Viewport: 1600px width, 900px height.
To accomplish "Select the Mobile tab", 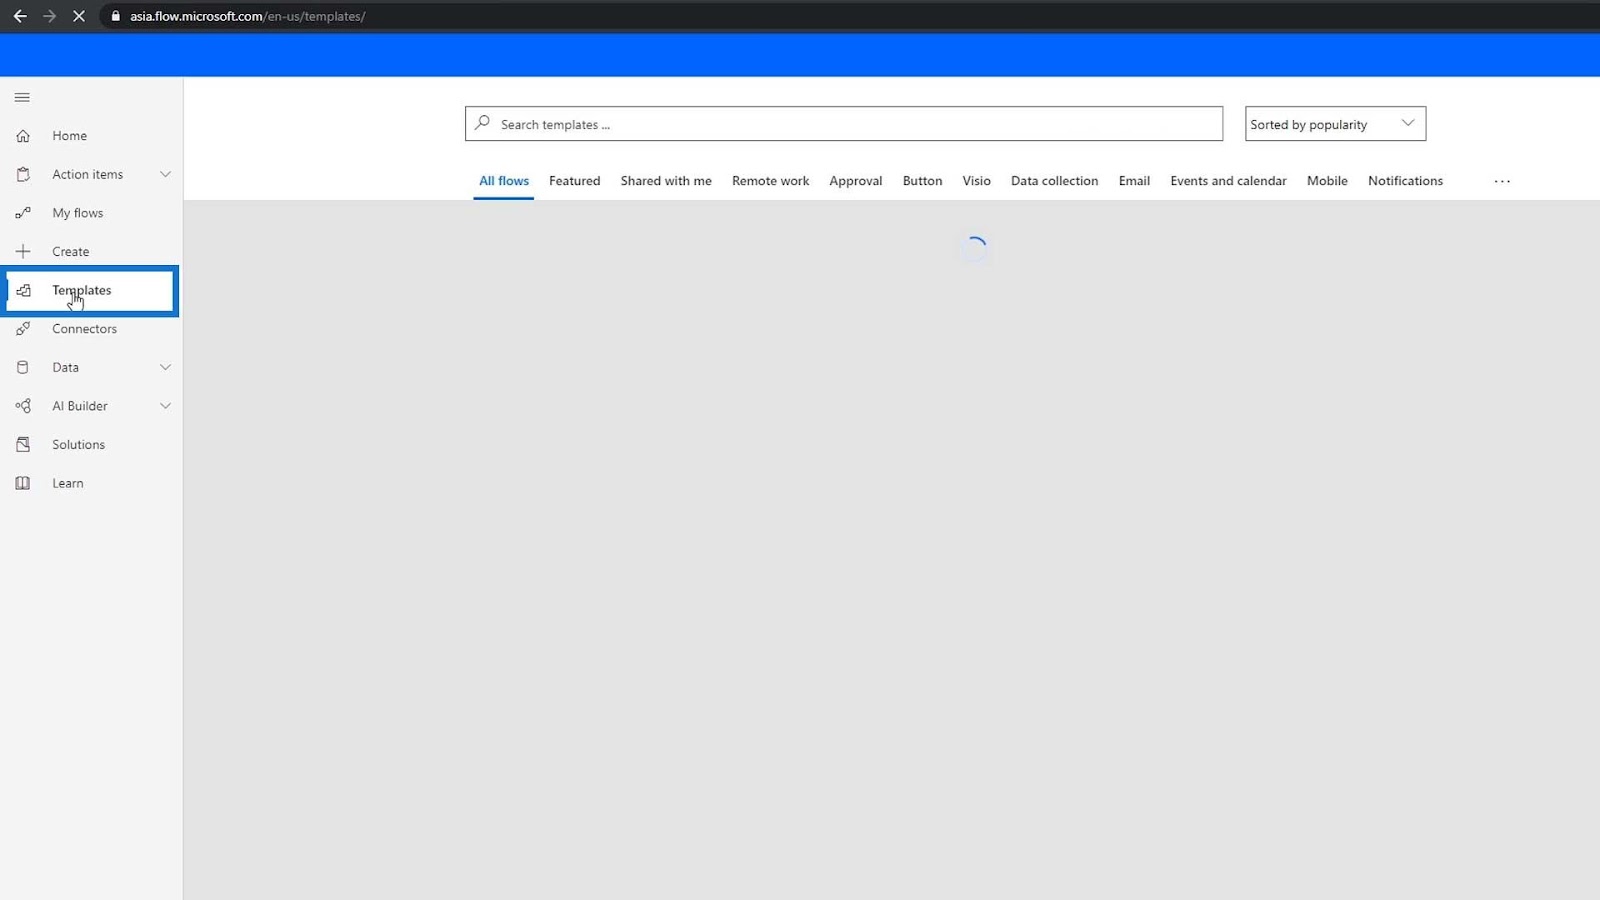I will point(1327,181).
